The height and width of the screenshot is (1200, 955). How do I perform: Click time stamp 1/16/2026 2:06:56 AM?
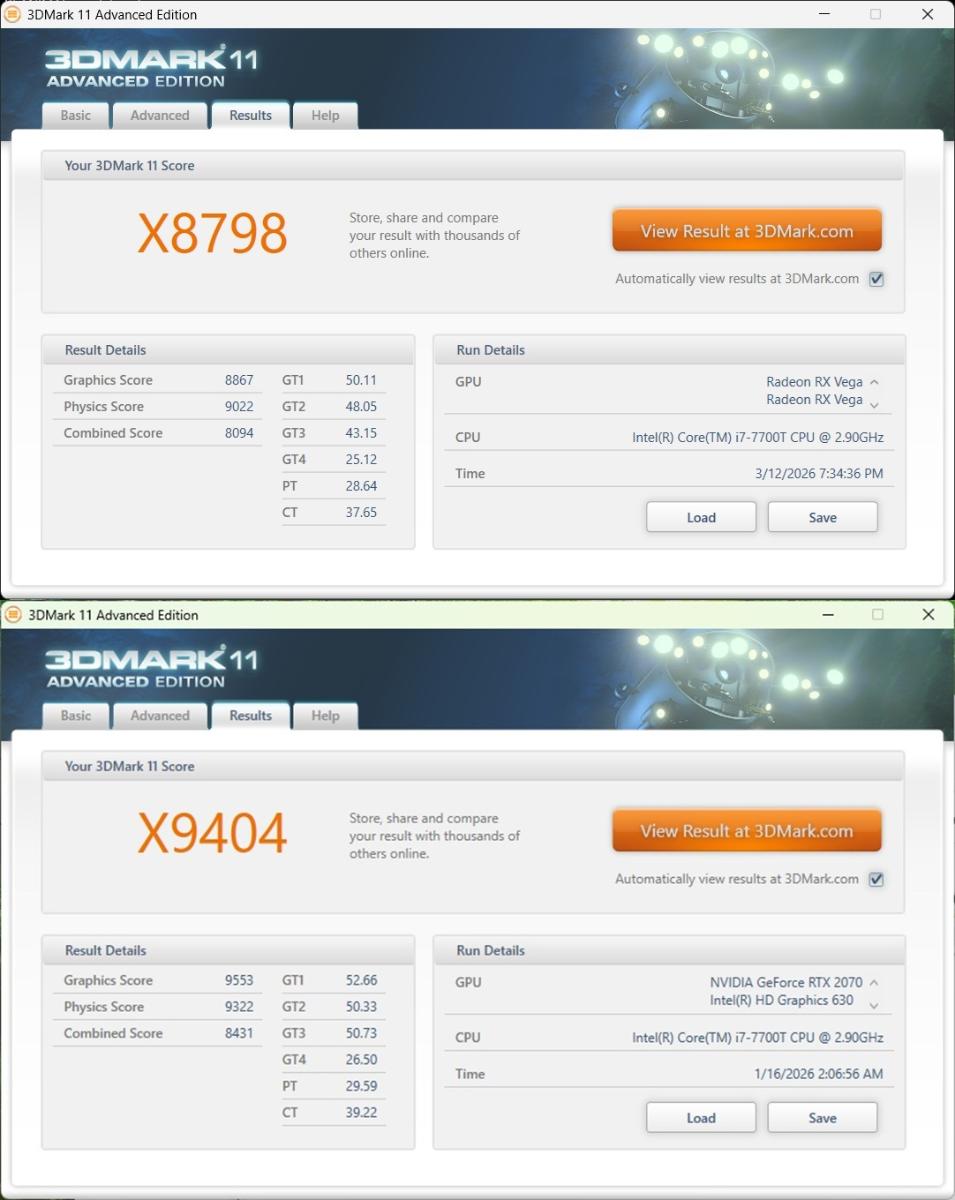pyautogui.click(x=819, y=1073)
